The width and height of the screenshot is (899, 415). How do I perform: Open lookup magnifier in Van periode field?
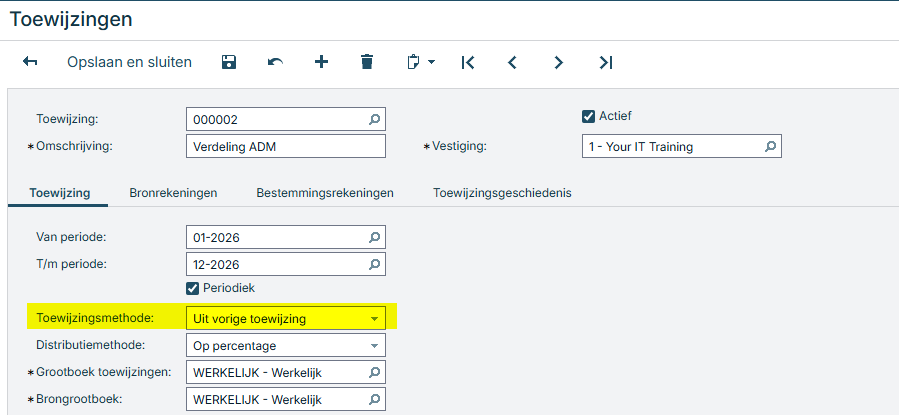(x=374, y=237)
